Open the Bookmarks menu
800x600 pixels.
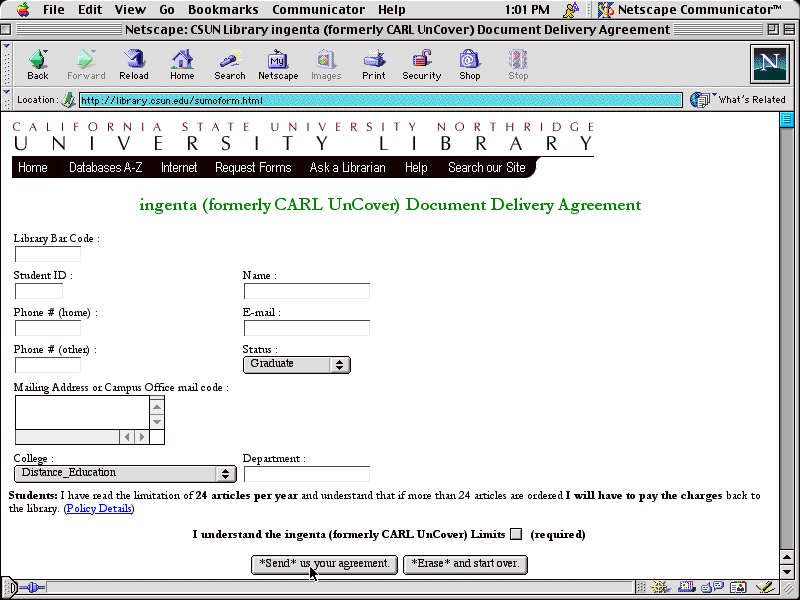point(223,10)
